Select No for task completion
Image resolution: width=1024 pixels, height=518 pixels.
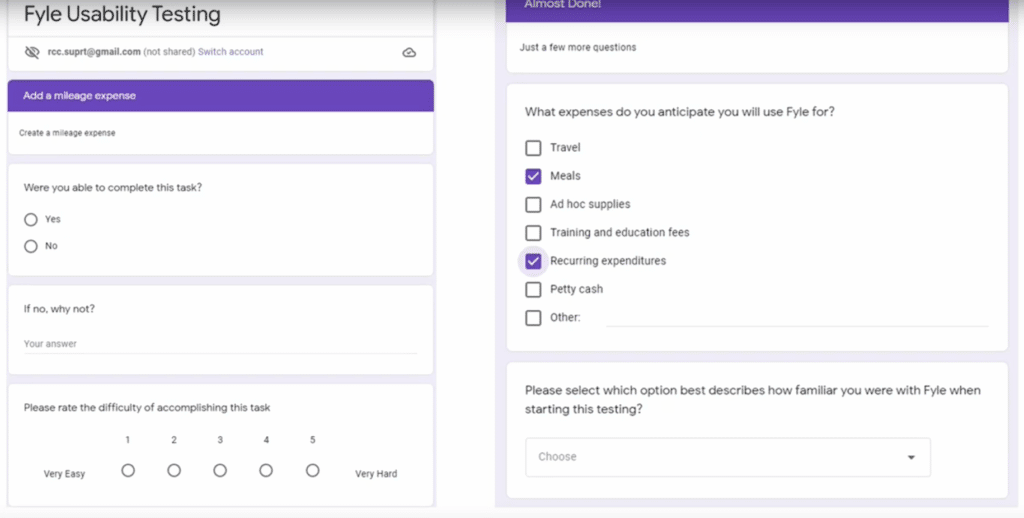pyautogui.click(x=31, y=246)
